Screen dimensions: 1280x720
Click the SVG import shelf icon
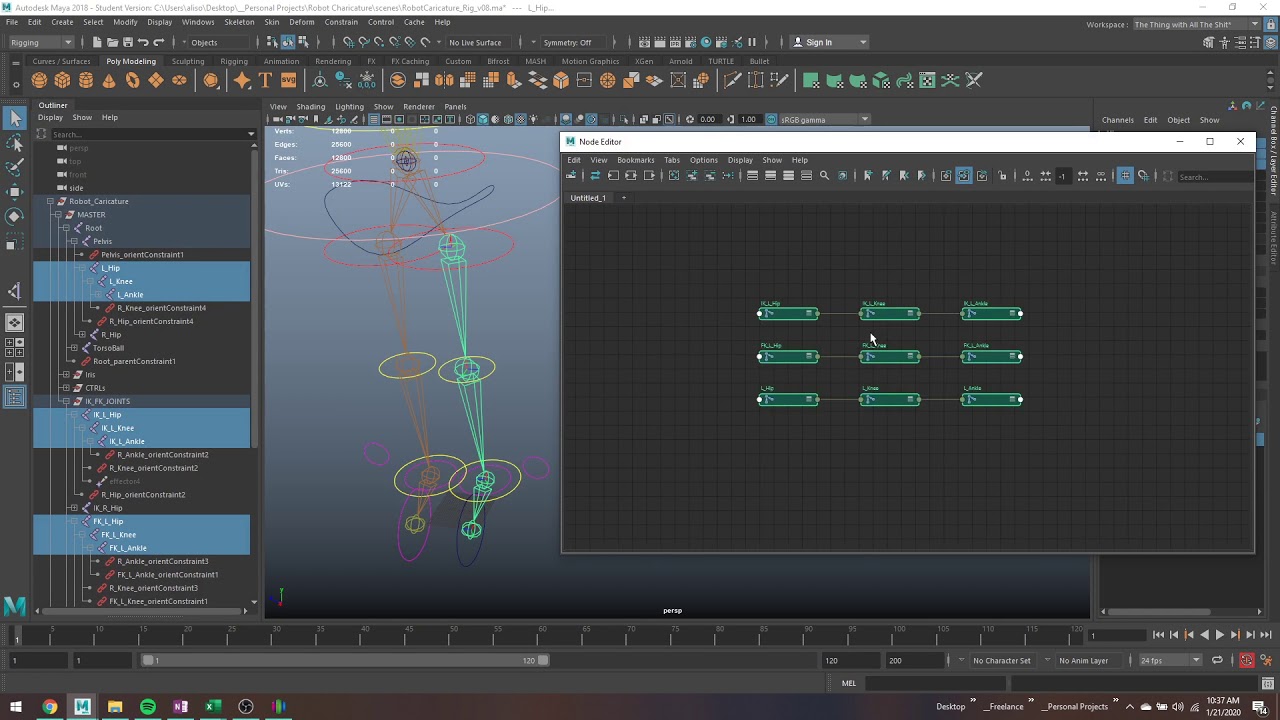(x=288, y=80)
